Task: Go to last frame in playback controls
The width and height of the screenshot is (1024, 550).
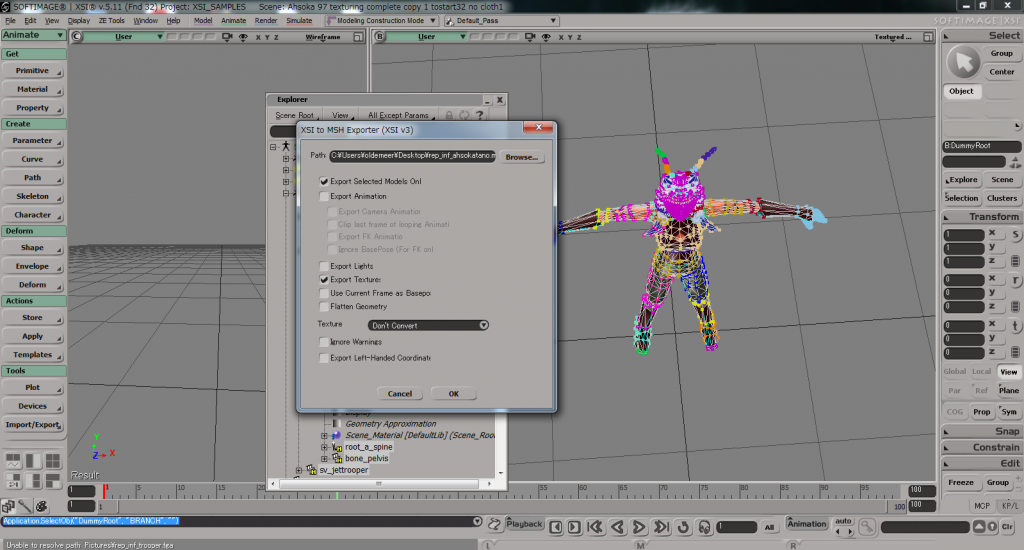Action: (x=662, y=526)
